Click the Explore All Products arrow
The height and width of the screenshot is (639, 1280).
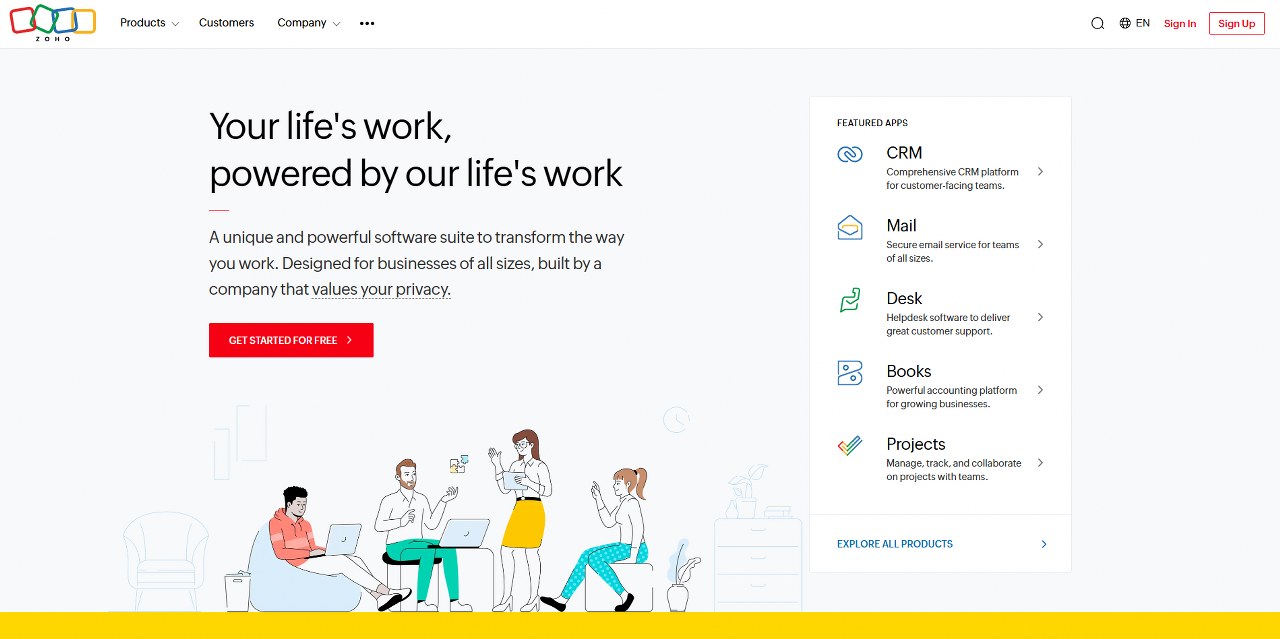pos(1044,544)
